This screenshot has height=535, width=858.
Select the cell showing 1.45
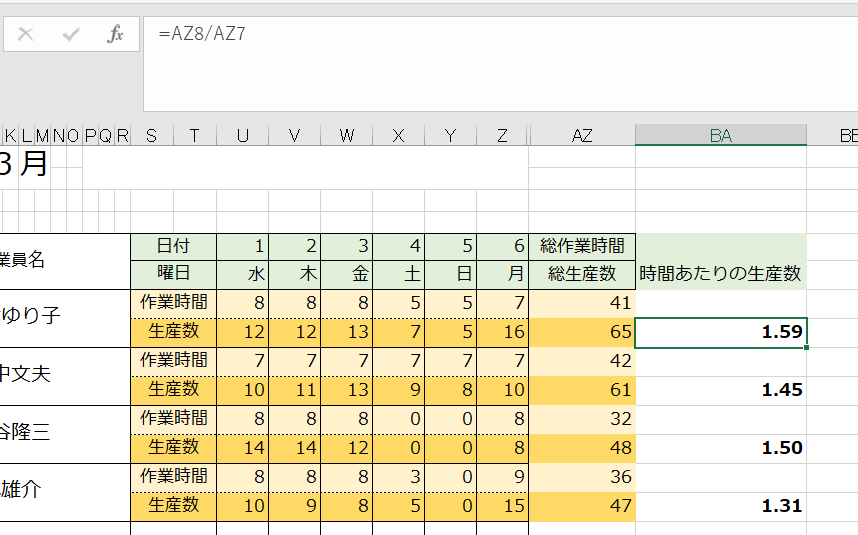720,390
